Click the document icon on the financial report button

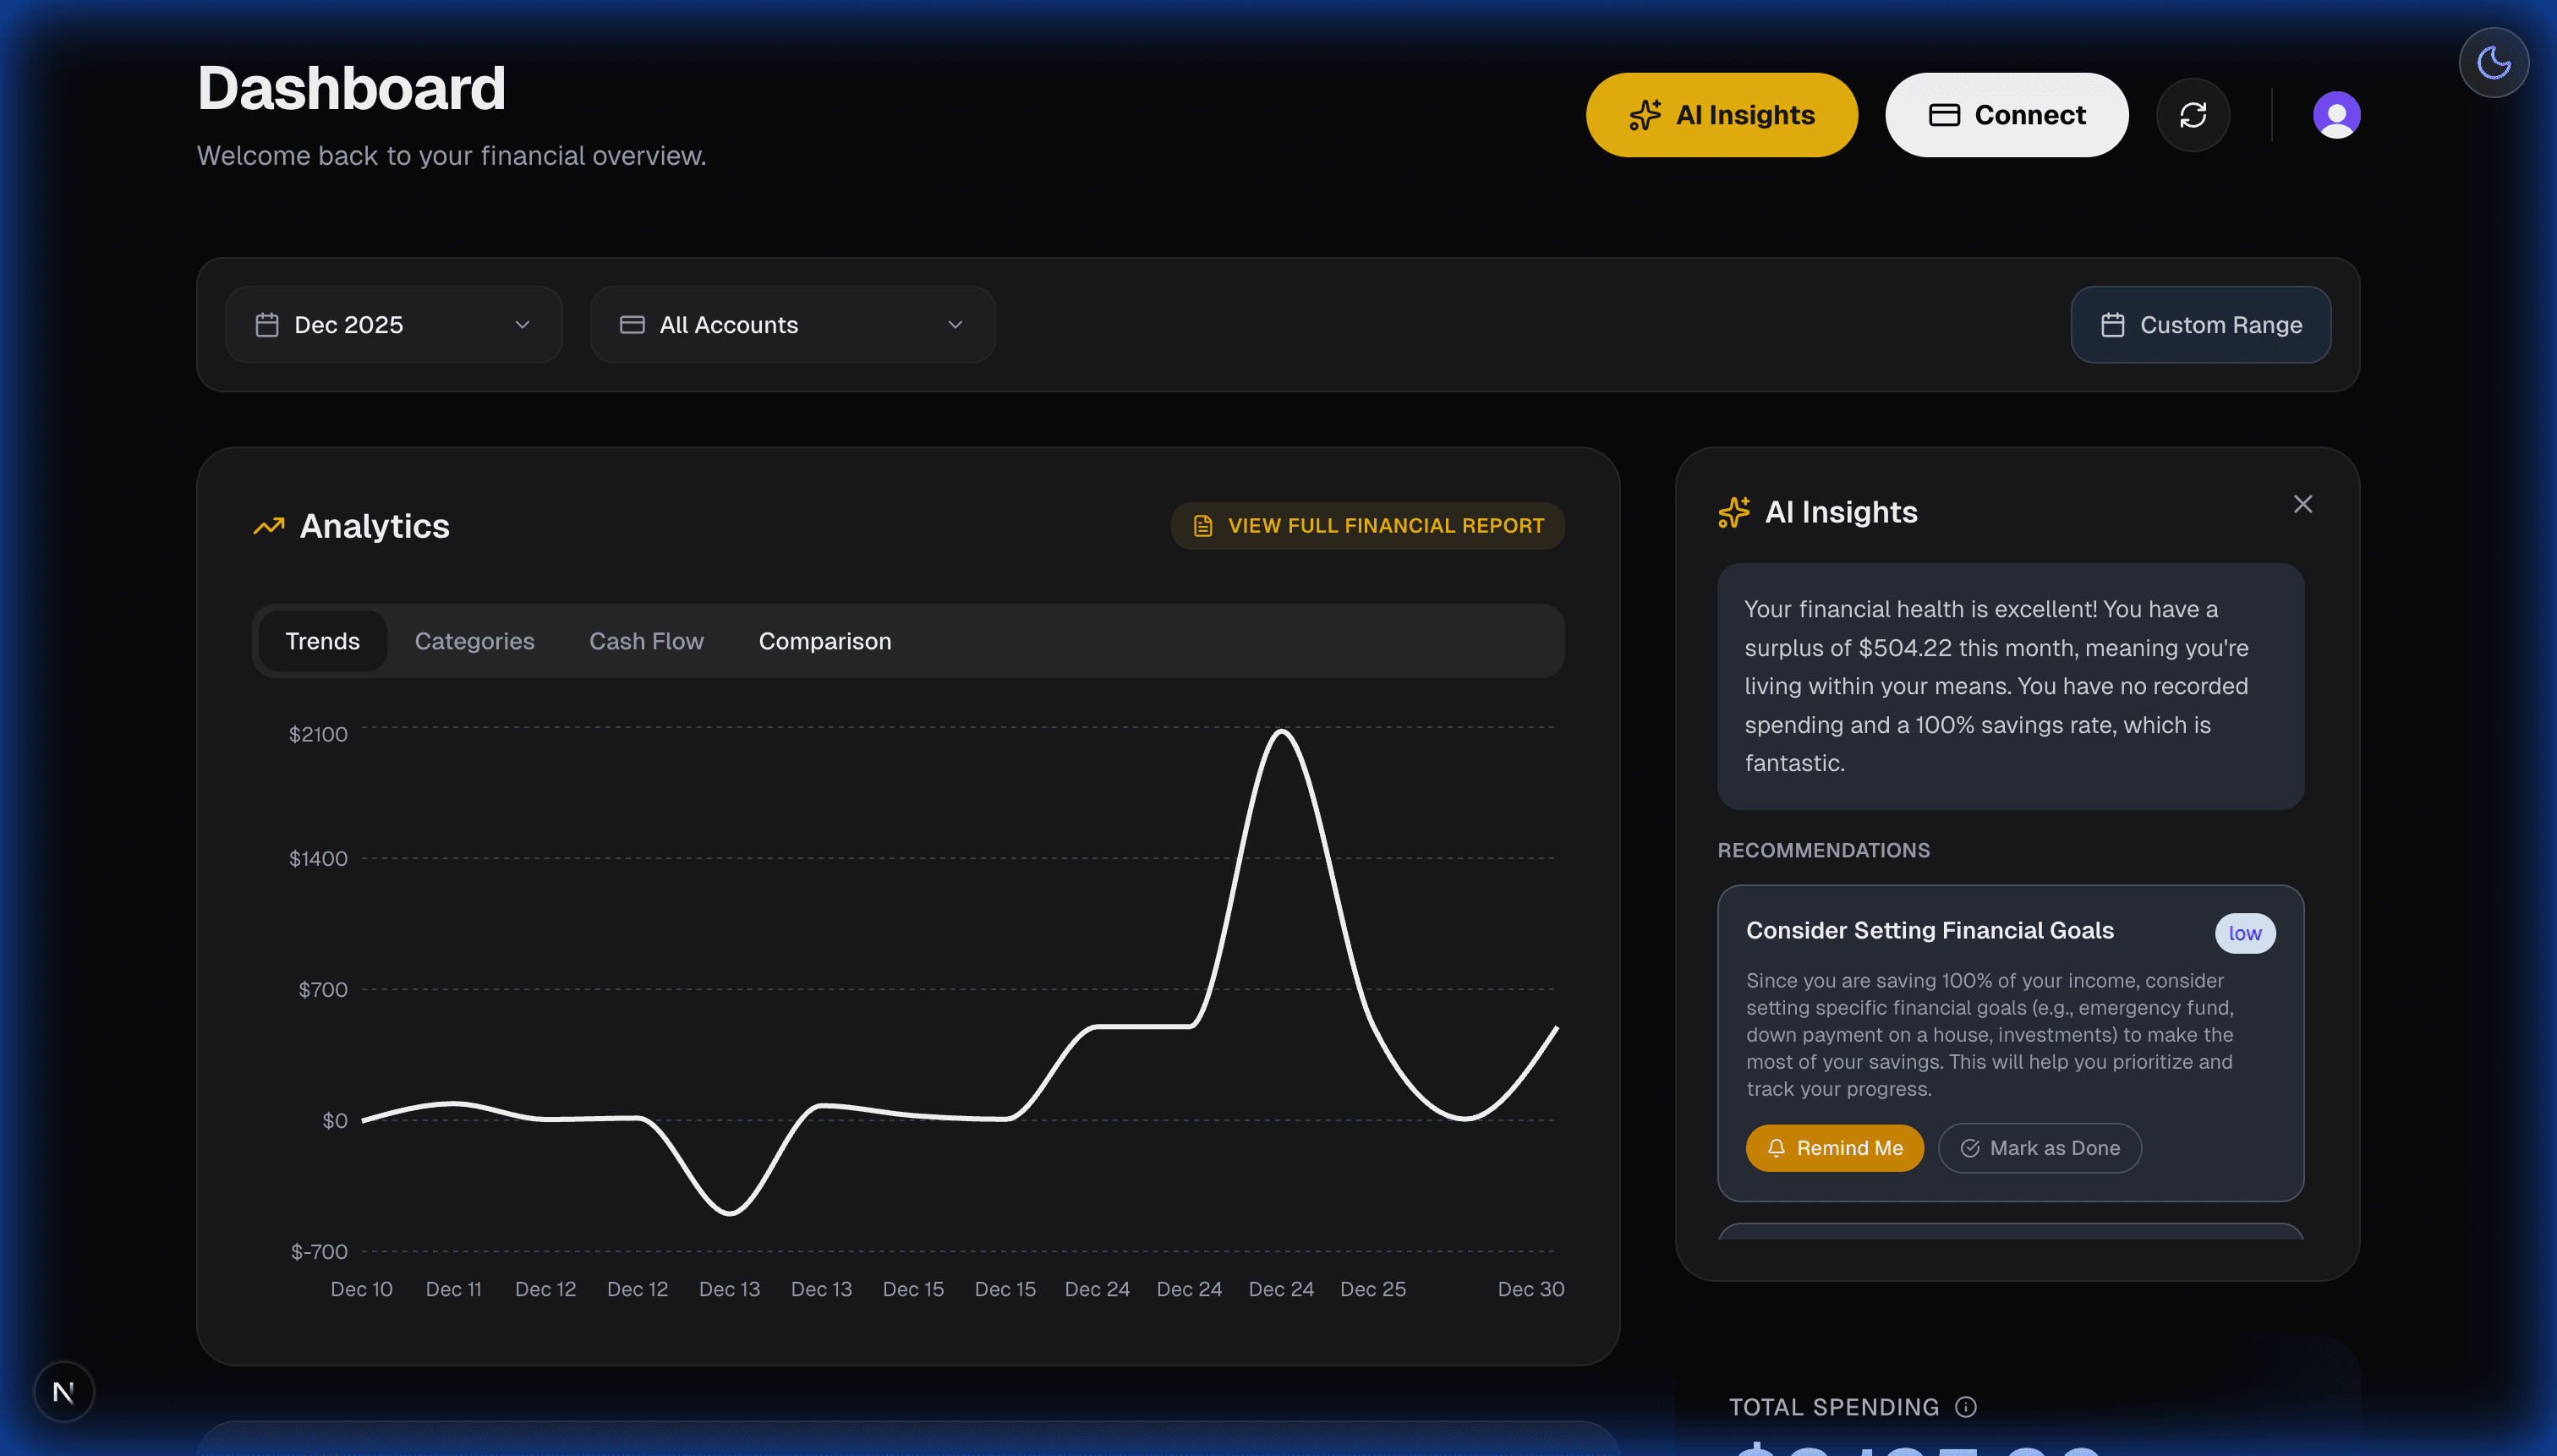(1201, 525)
